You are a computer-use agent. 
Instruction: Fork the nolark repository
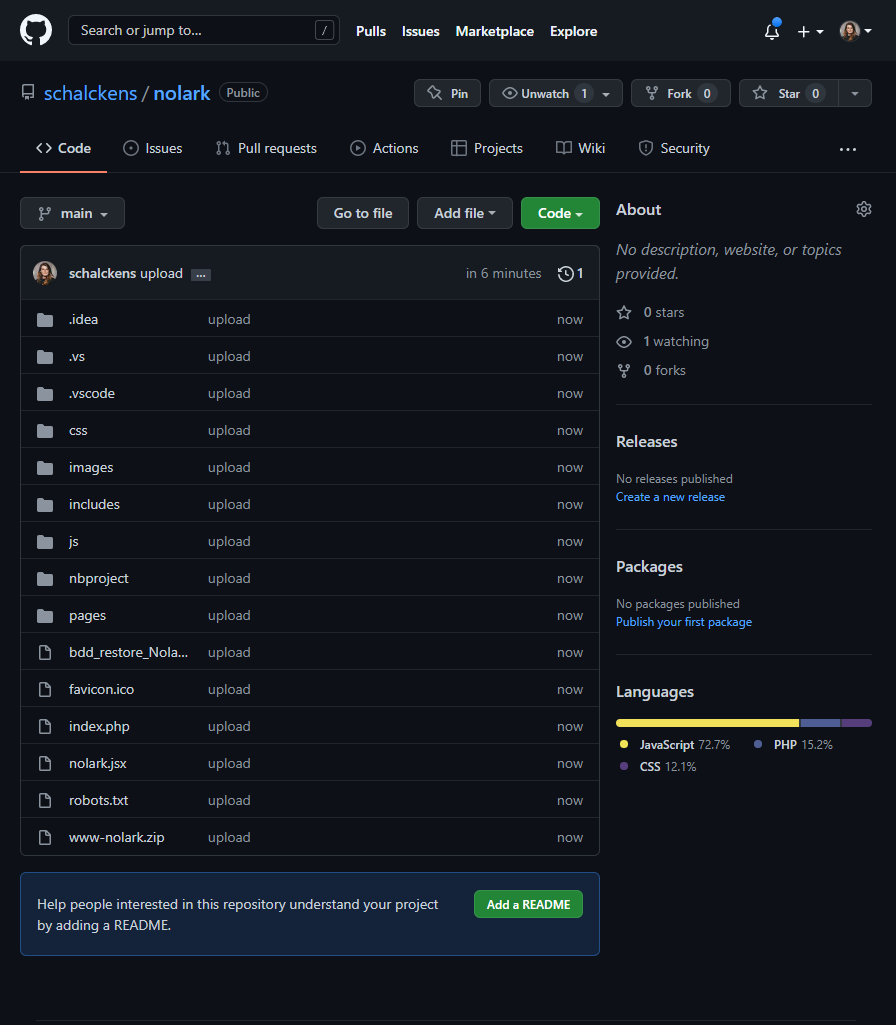coord(680,93)
